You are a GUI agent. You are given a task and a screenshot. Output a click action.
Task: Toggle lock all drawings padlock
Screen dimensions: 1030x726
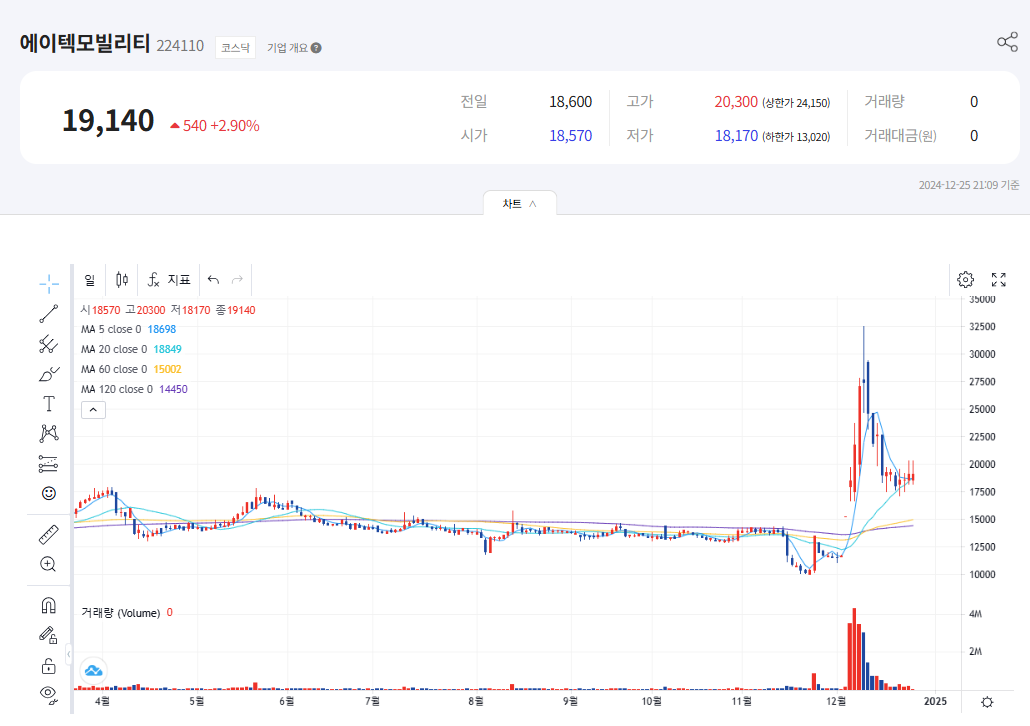tap(49, 666)
